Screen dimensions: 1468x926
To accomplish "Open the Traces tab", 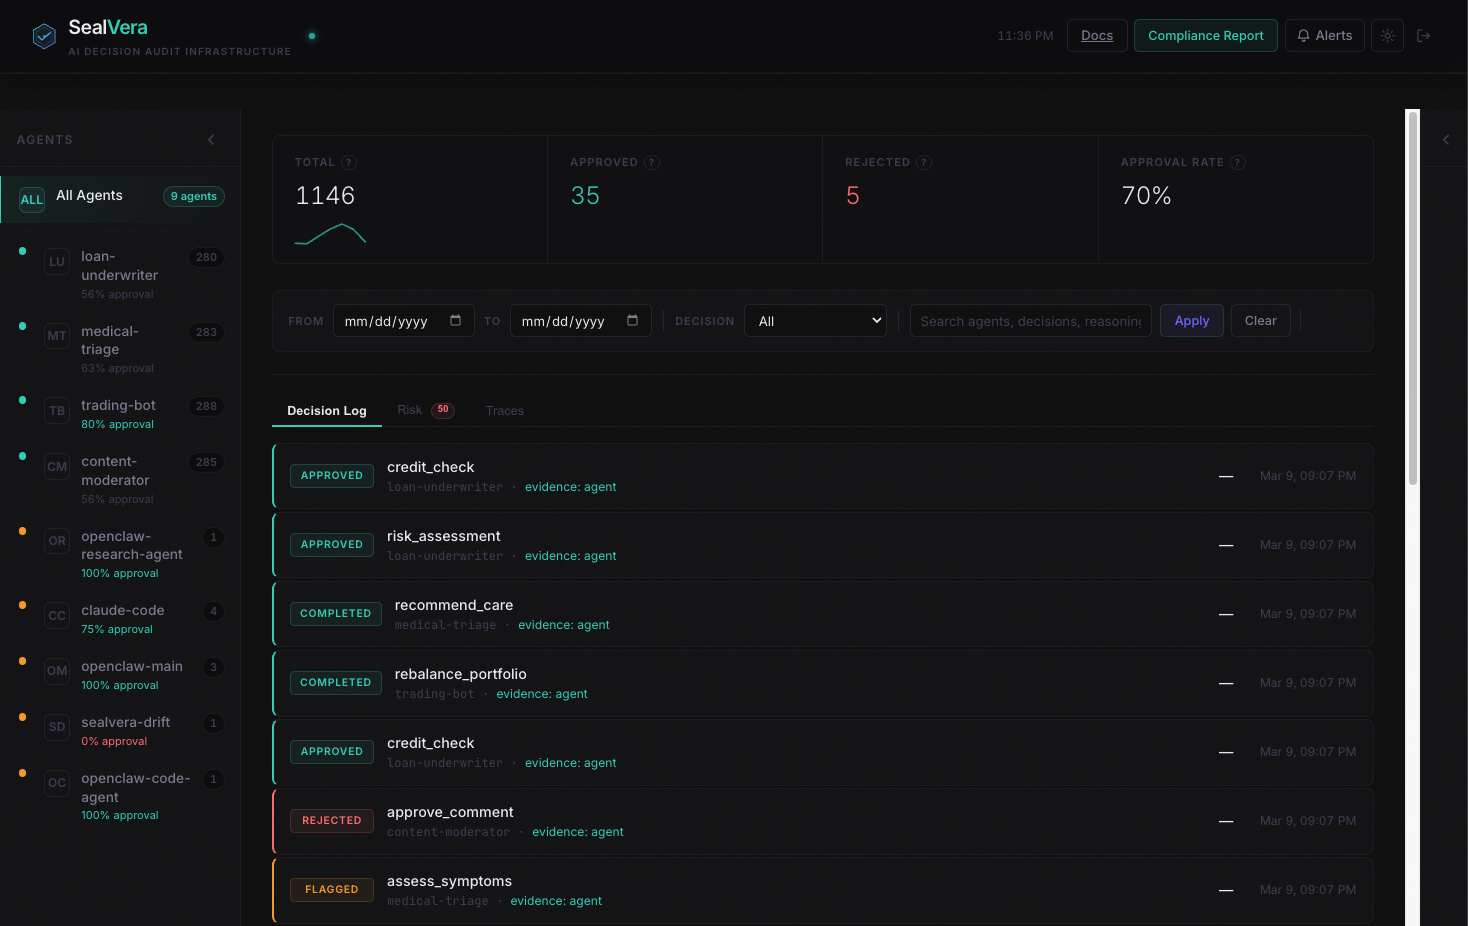I will (504, 410).
